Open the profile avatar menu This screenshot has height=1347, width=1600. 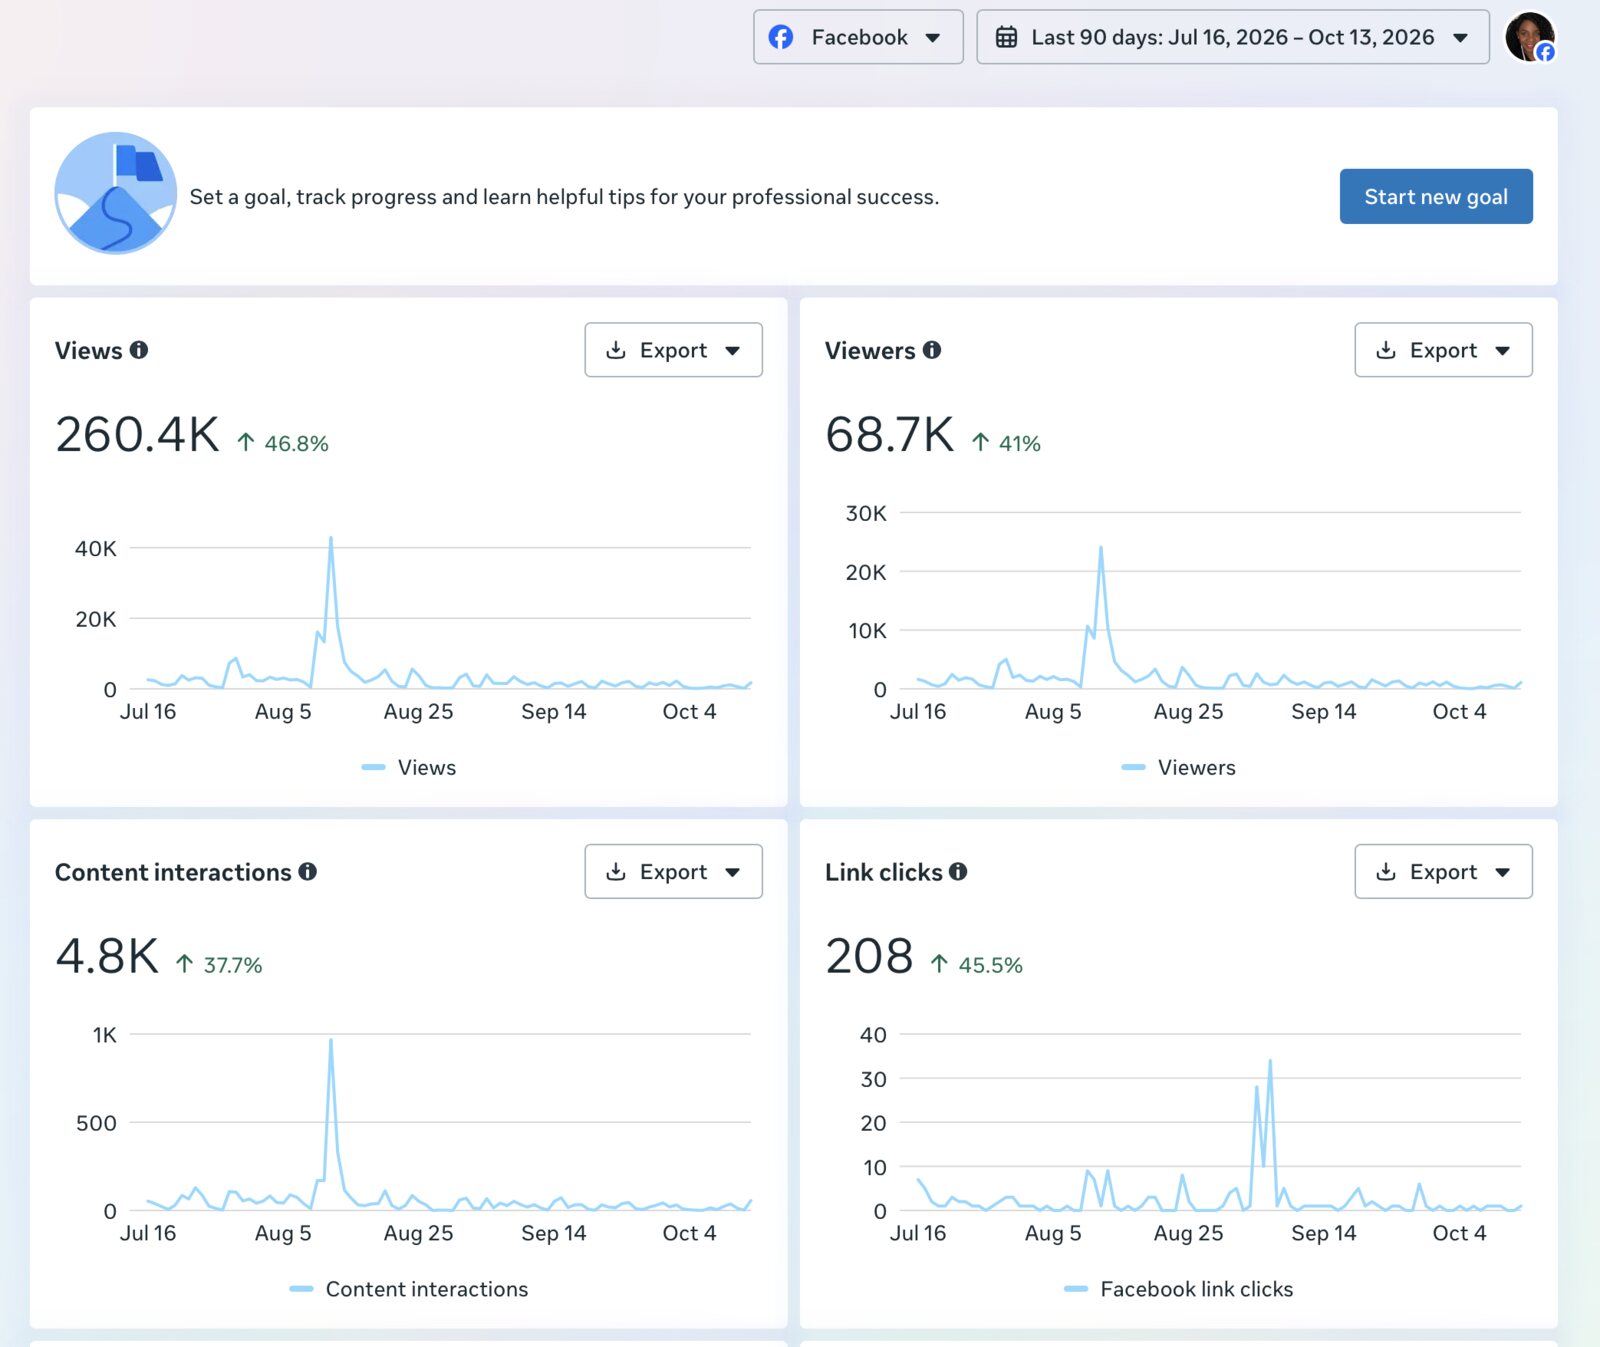click(1530, 37)
